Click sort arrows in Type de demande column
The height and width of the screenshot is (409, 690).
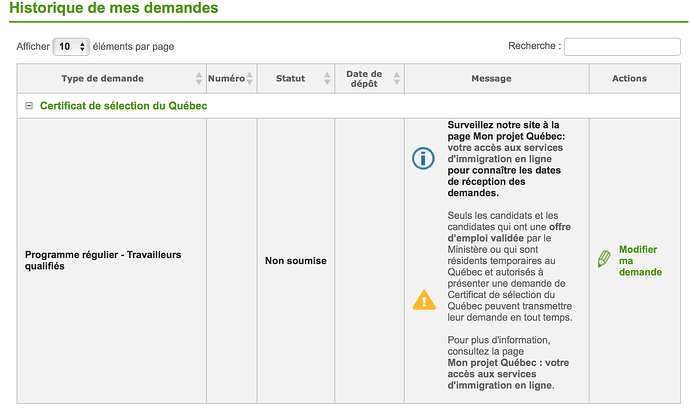pos(198,79)
